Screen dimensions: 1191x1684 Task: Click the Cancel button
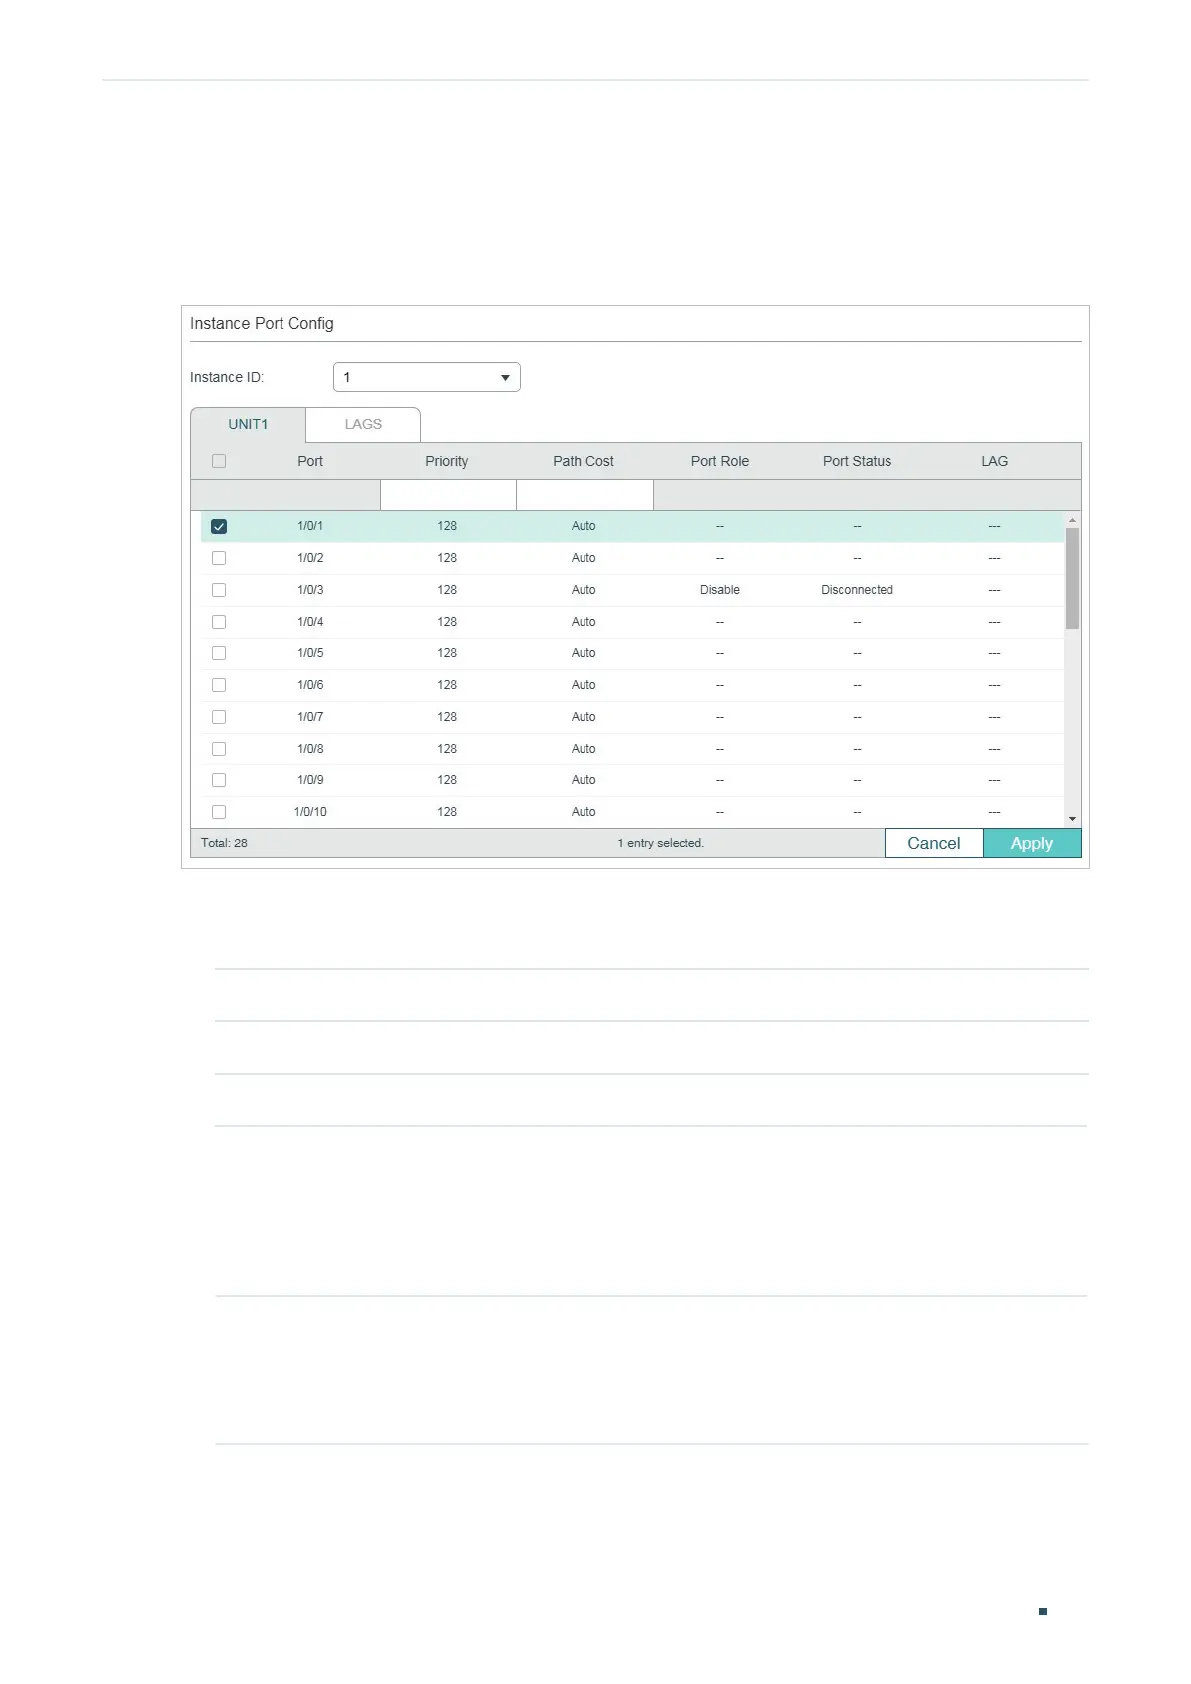coord(934,843)
